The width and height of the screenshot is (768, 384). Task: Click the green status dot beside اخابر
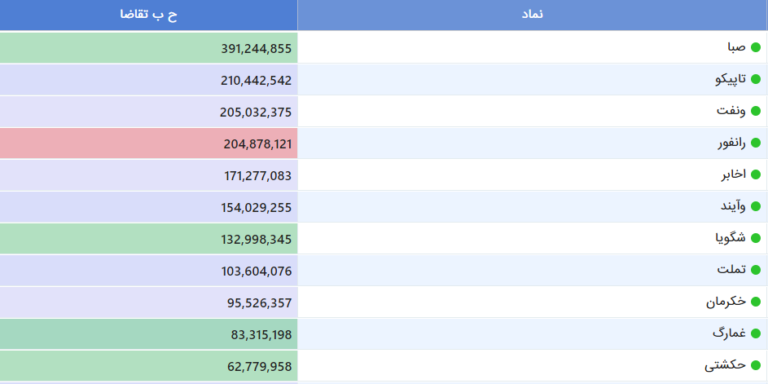[x=756, y=175]
